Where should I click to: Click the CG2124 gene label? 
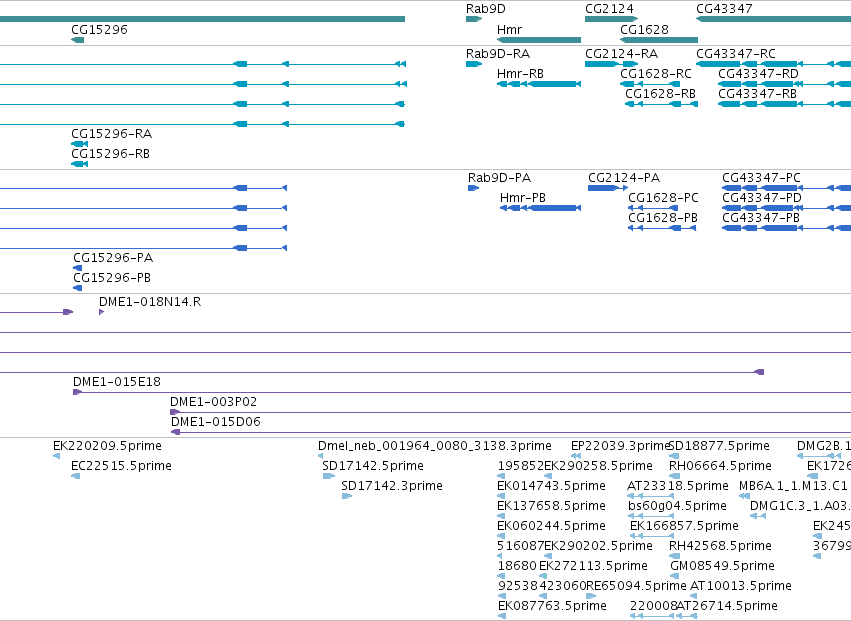coord(609,9)
